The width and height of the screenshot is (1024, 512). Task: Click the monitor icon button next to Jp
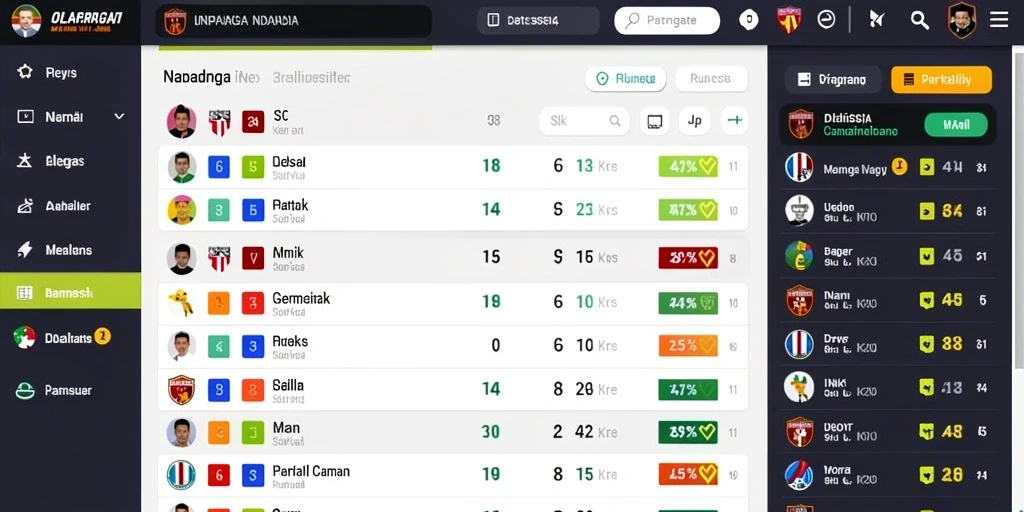click(654, 121)
